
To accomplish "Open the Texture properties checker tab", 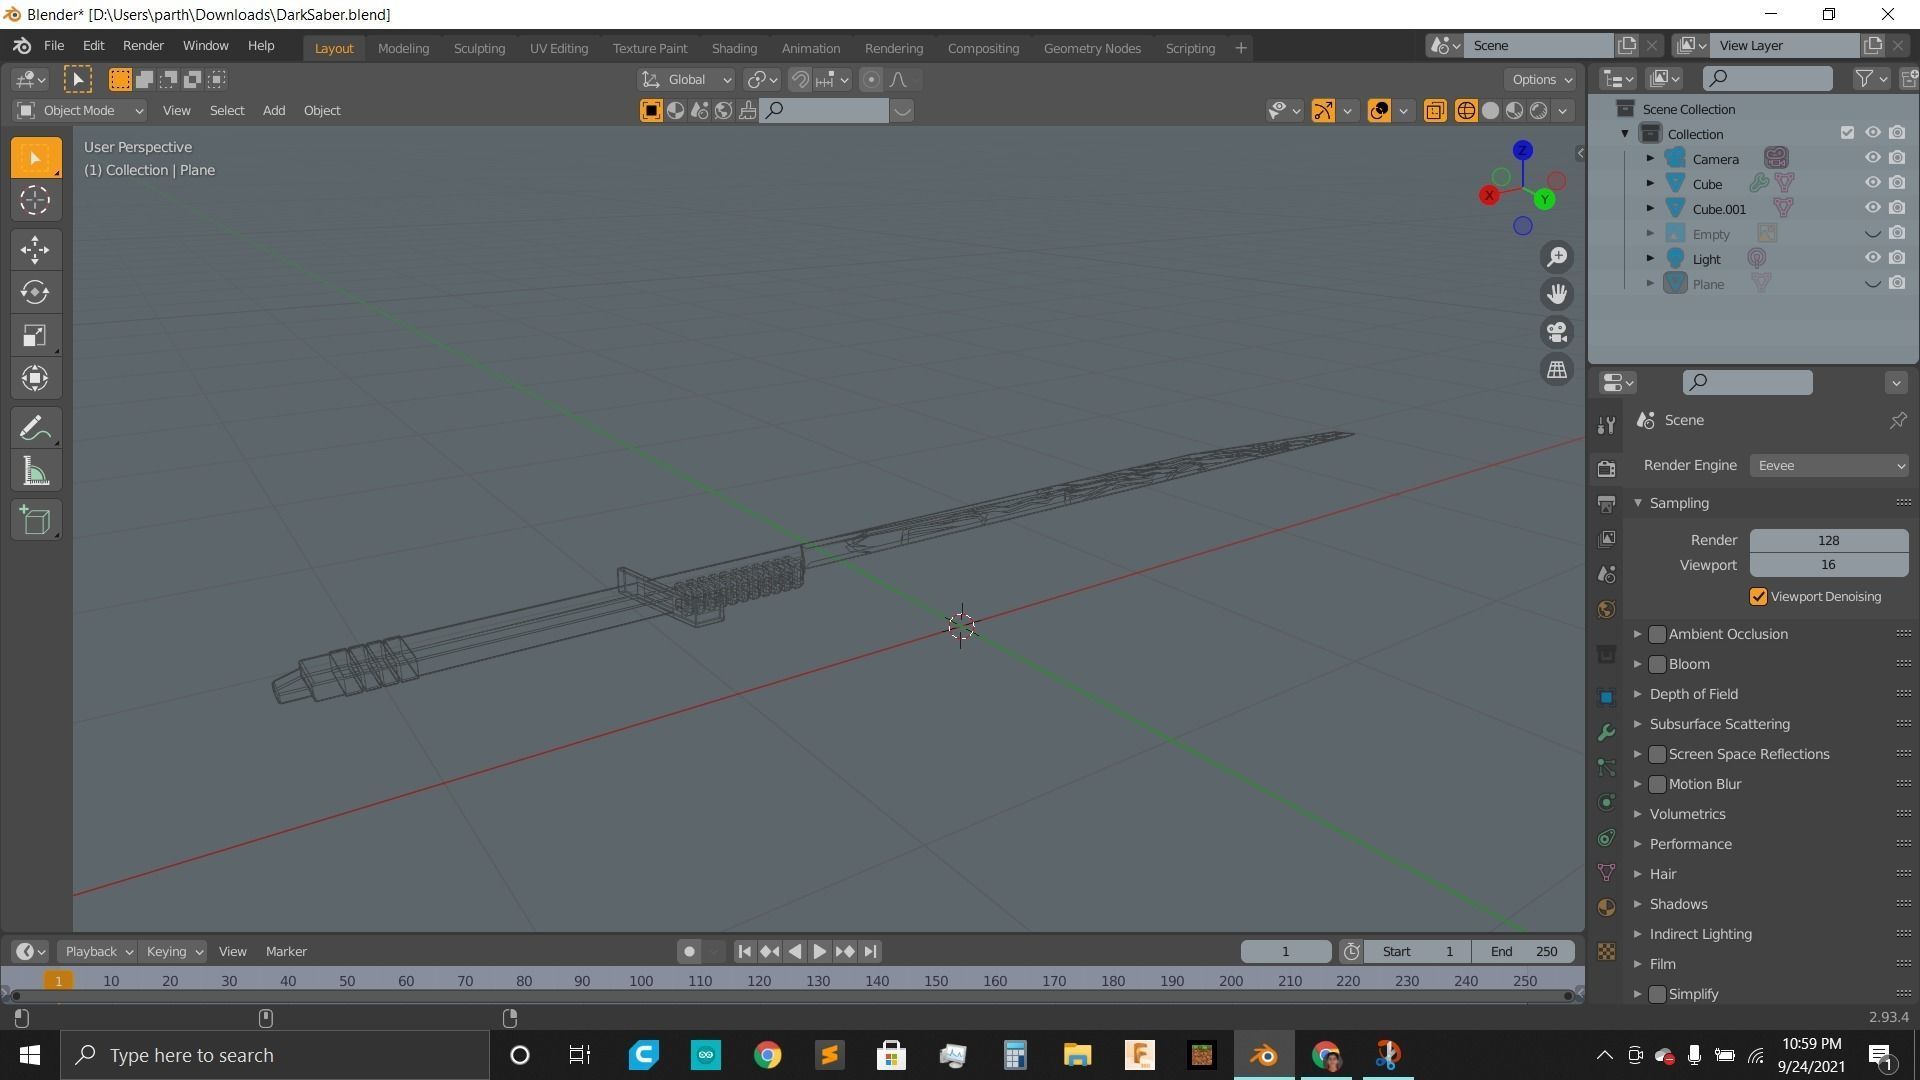I will [x=1606, y=952].
